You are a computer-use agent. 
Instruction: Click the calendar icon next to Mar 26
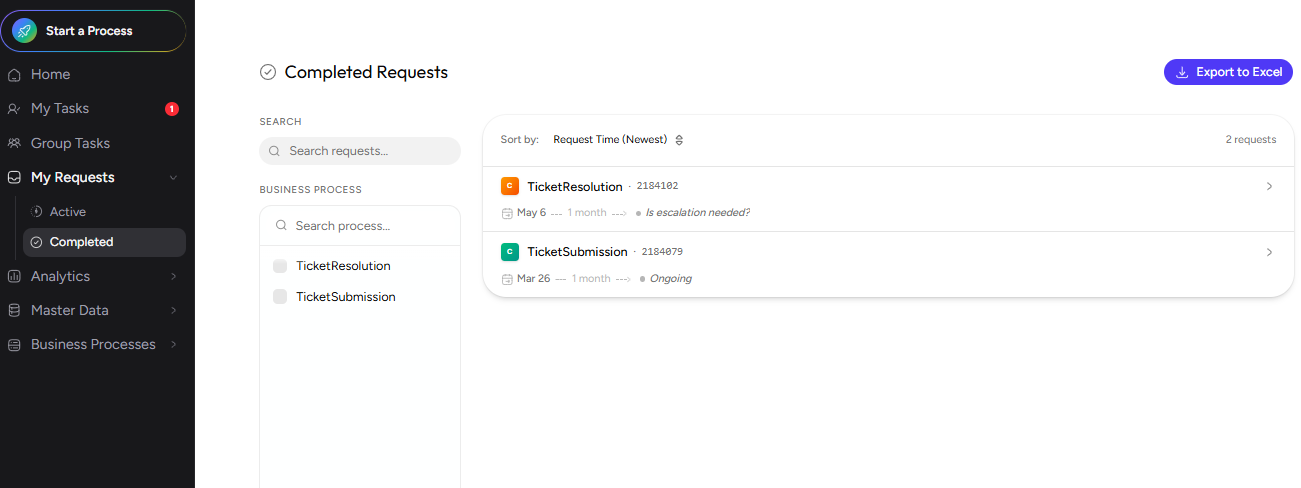pos(507,279)
